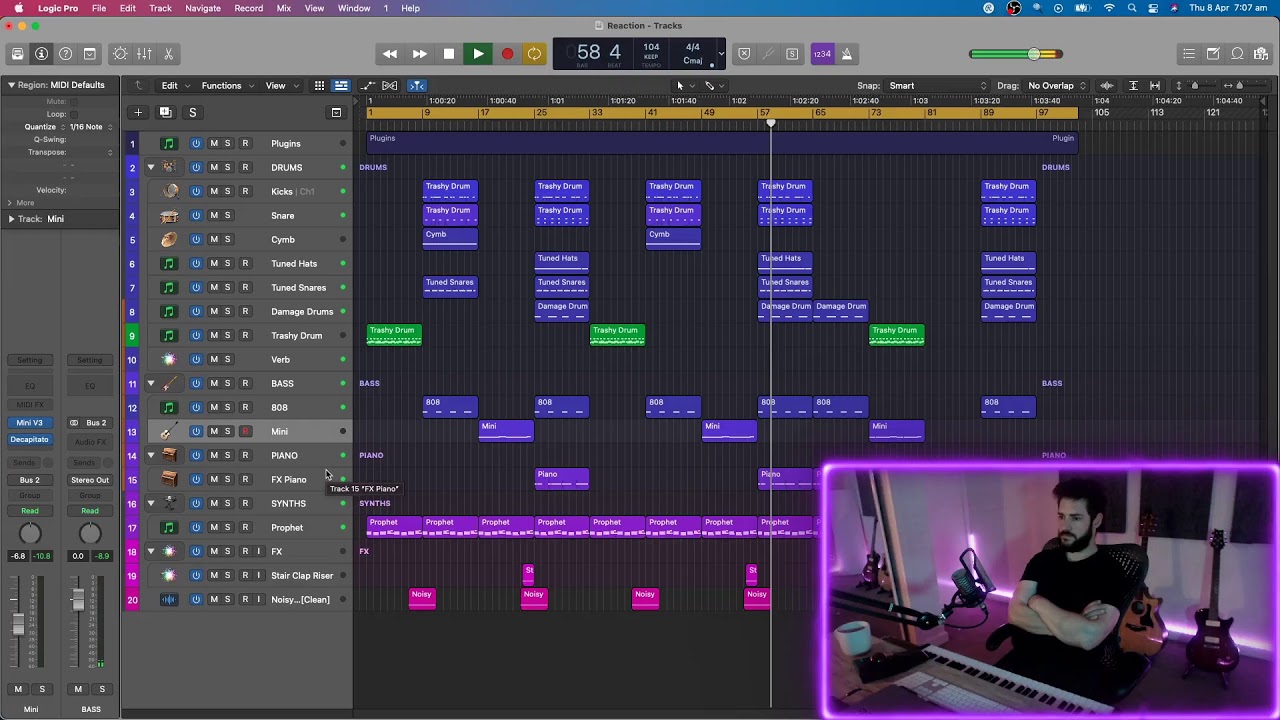Click the Rewind transport button
The height and width of the screenshot is (720, 1280).
click(390, 54)
